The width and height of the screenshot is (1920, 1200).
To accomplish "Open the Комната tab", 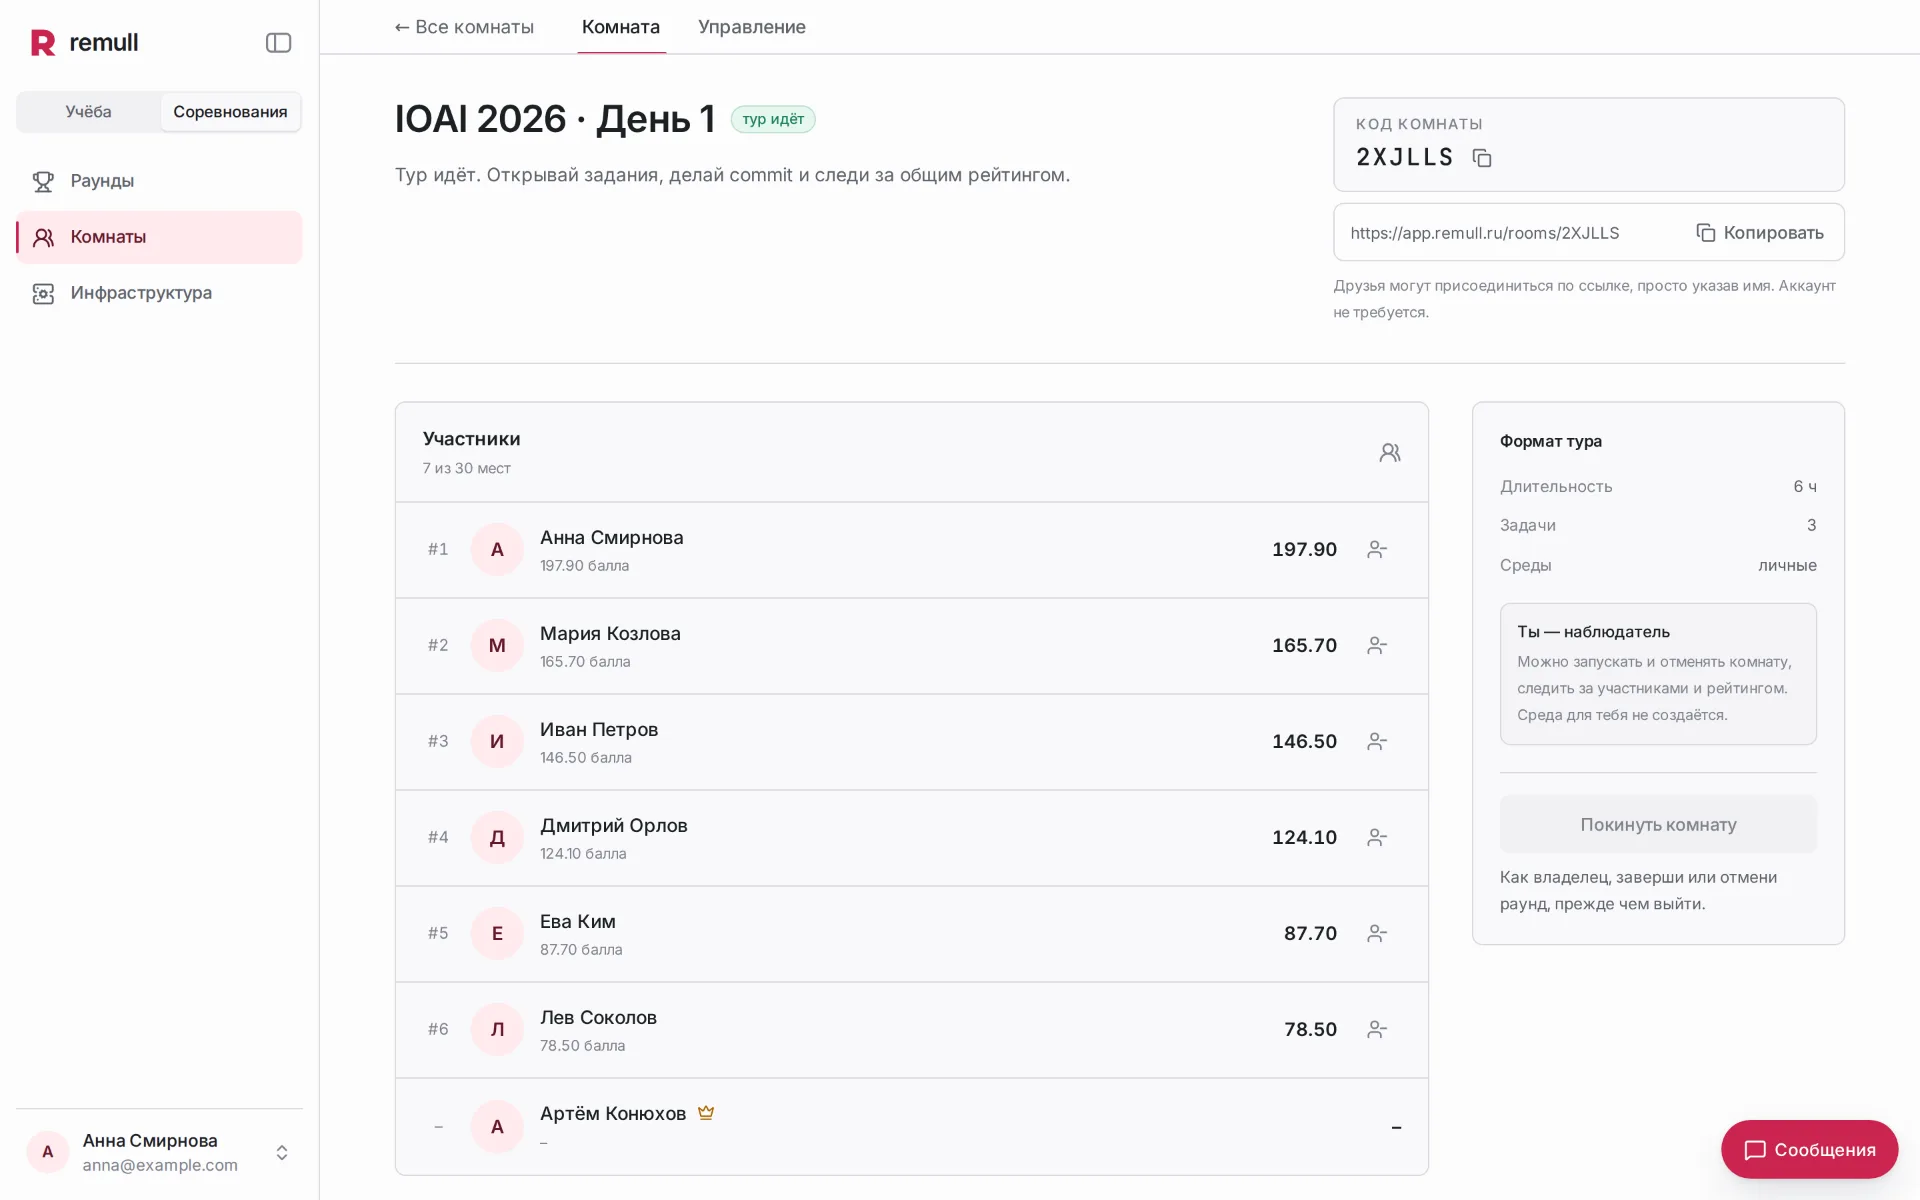I will coord(621,27).
